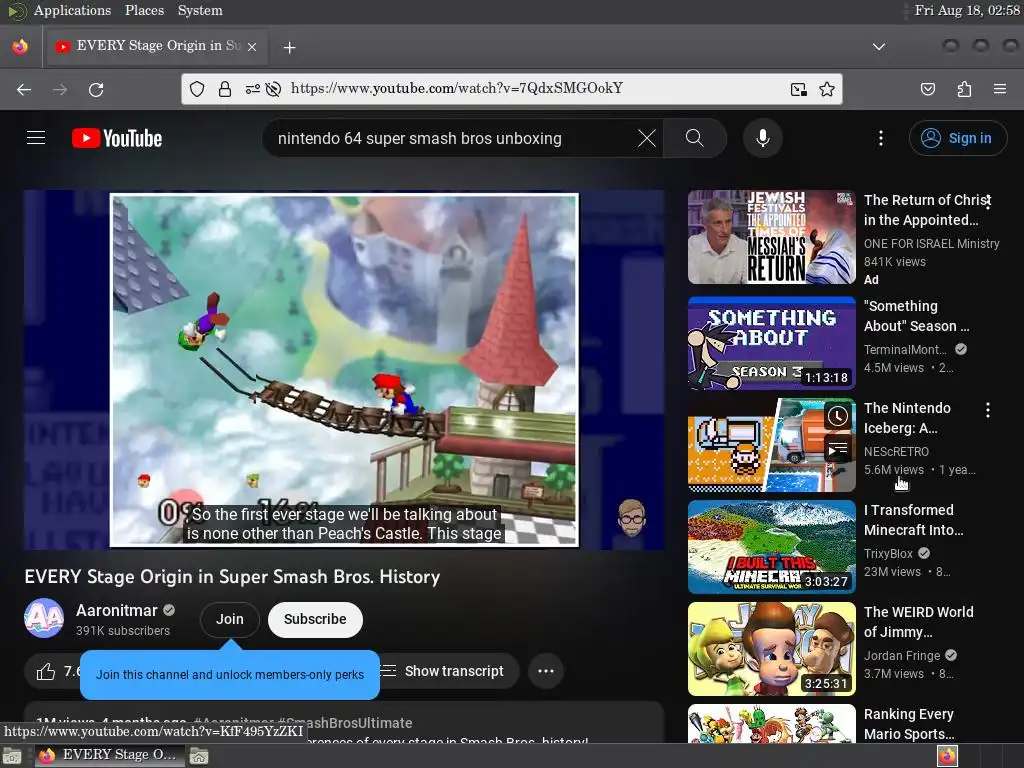
Task: Open the file manager icon in taskbar
Action: click(x=199, y=756)
